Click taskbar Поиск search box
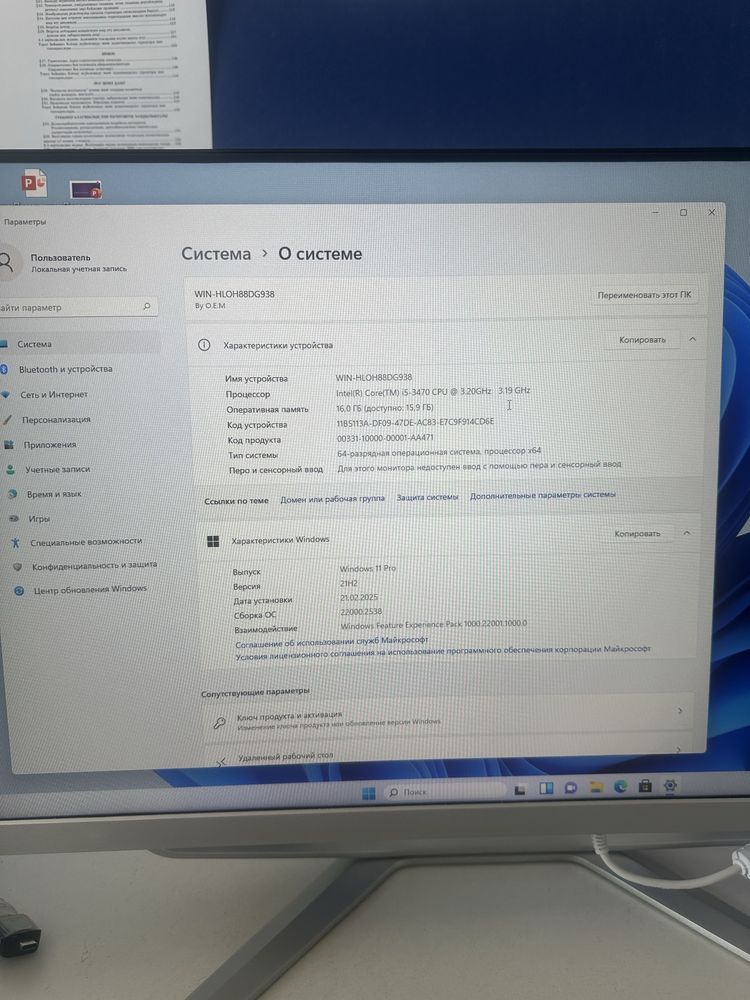750x1000 pixels. click(x=444, y=791)
